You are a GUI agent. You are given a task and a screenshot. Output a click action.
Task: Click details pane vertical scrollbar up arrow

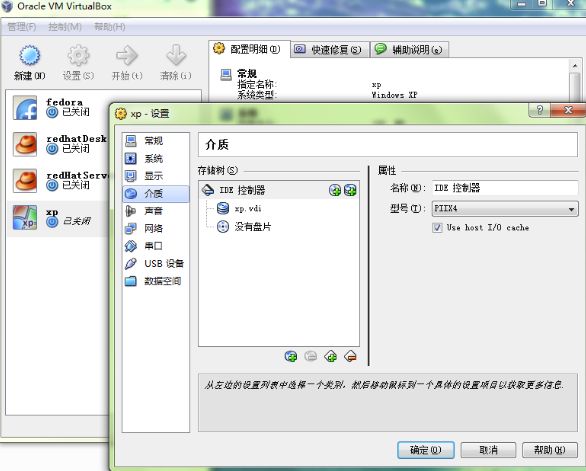click(575, 66)
